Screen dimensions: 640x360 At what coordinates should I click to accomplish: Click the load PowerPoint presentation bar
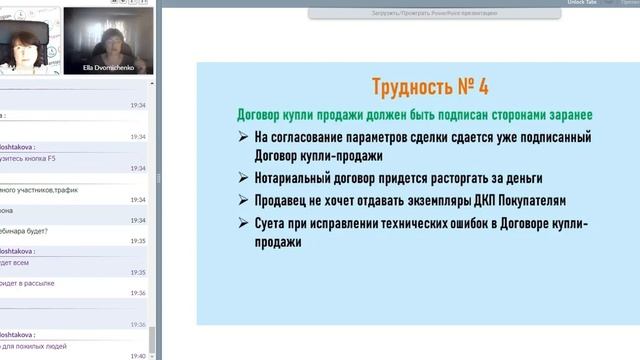(434, 13)
